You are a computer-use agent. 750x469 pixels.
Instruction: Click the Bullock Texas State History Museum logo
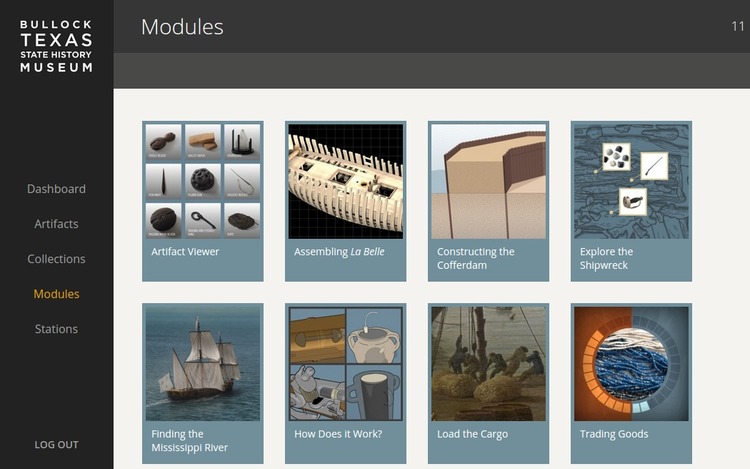click(56, 45)
